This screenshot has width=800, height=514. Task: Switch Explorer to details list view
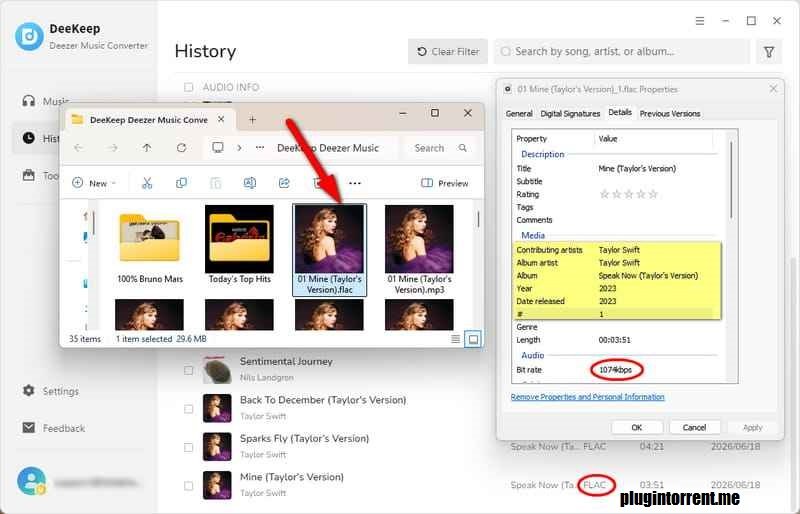[456, 339]
